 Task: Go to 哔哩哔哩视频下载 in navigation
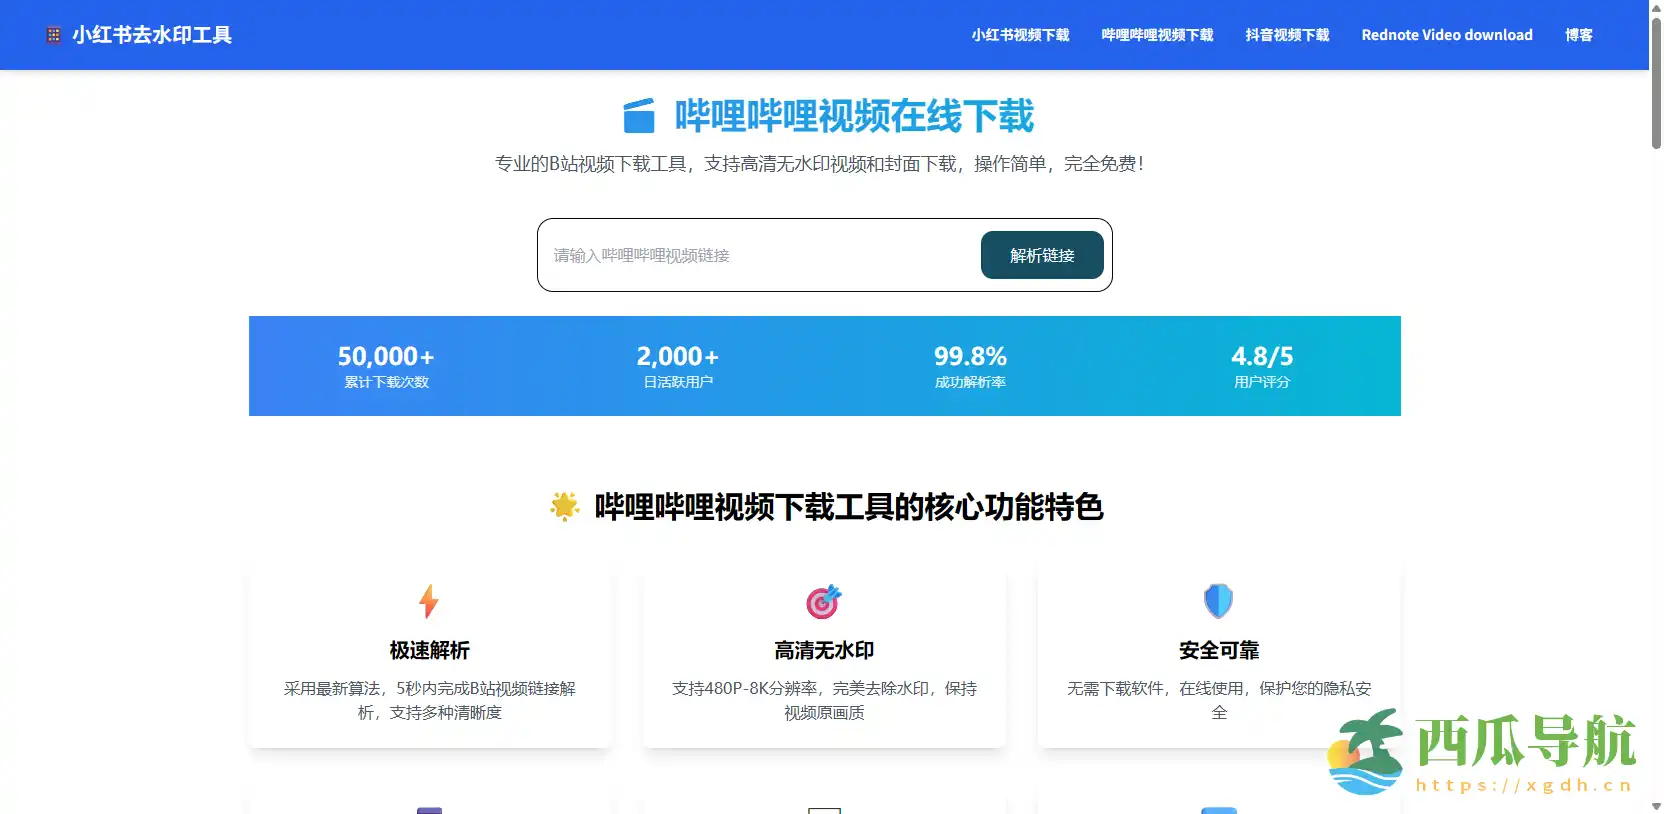1157,35
